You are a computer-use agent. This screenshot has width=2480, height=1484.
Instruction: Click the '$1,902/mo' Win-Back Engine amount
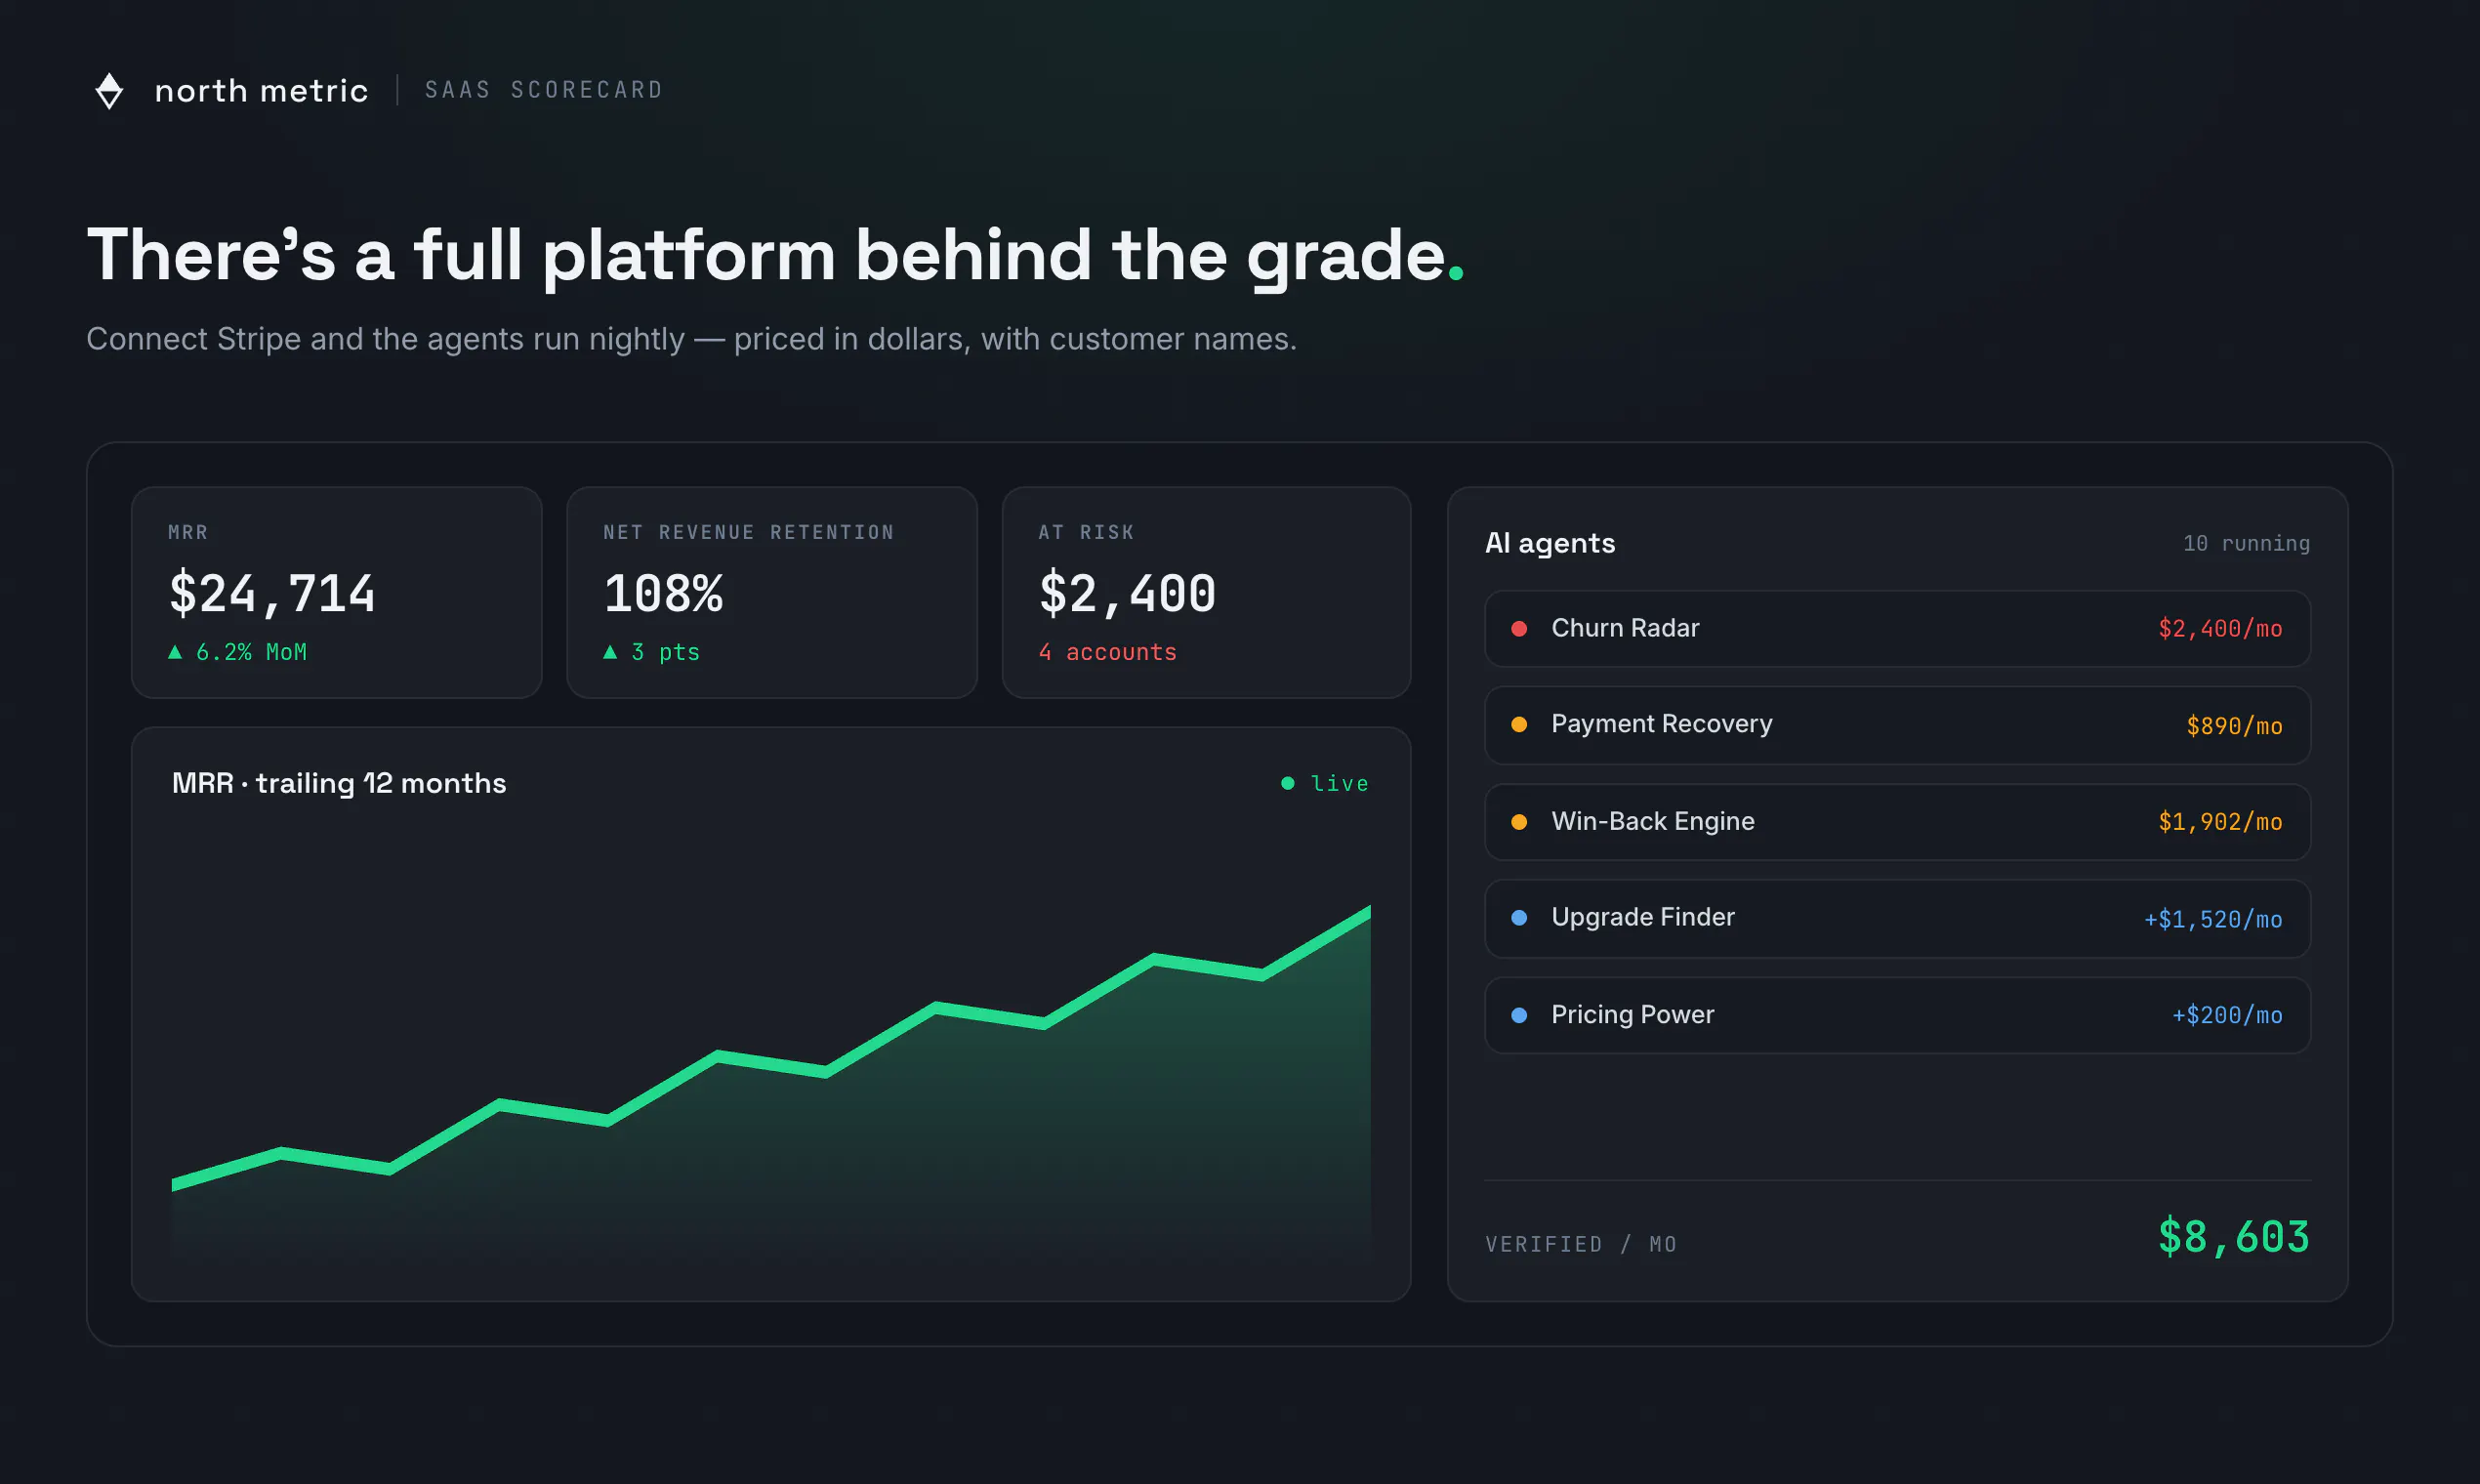(2220, 822)
